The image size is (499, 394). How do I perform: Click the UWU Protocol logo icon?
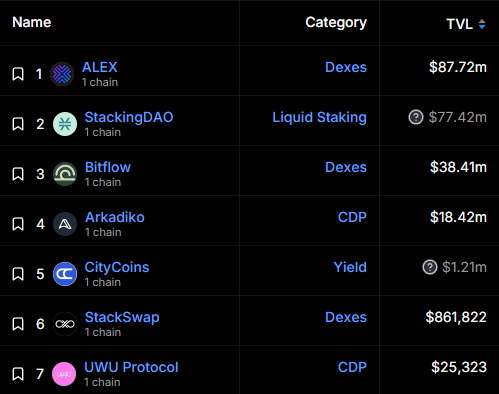[64, 374]
